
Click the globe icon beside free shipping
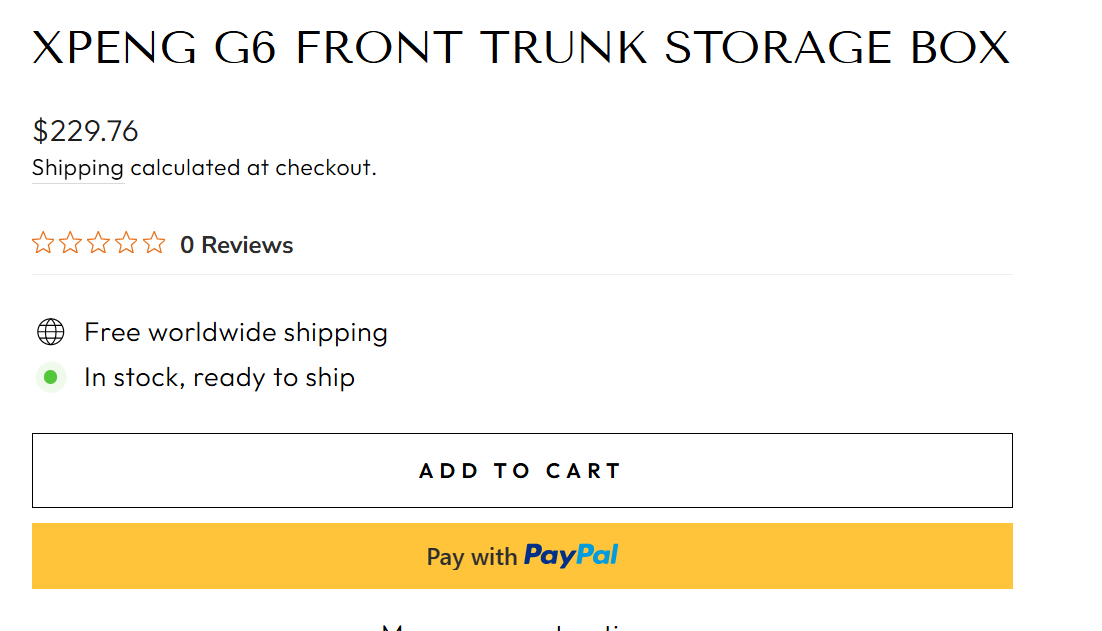point(50,332)
